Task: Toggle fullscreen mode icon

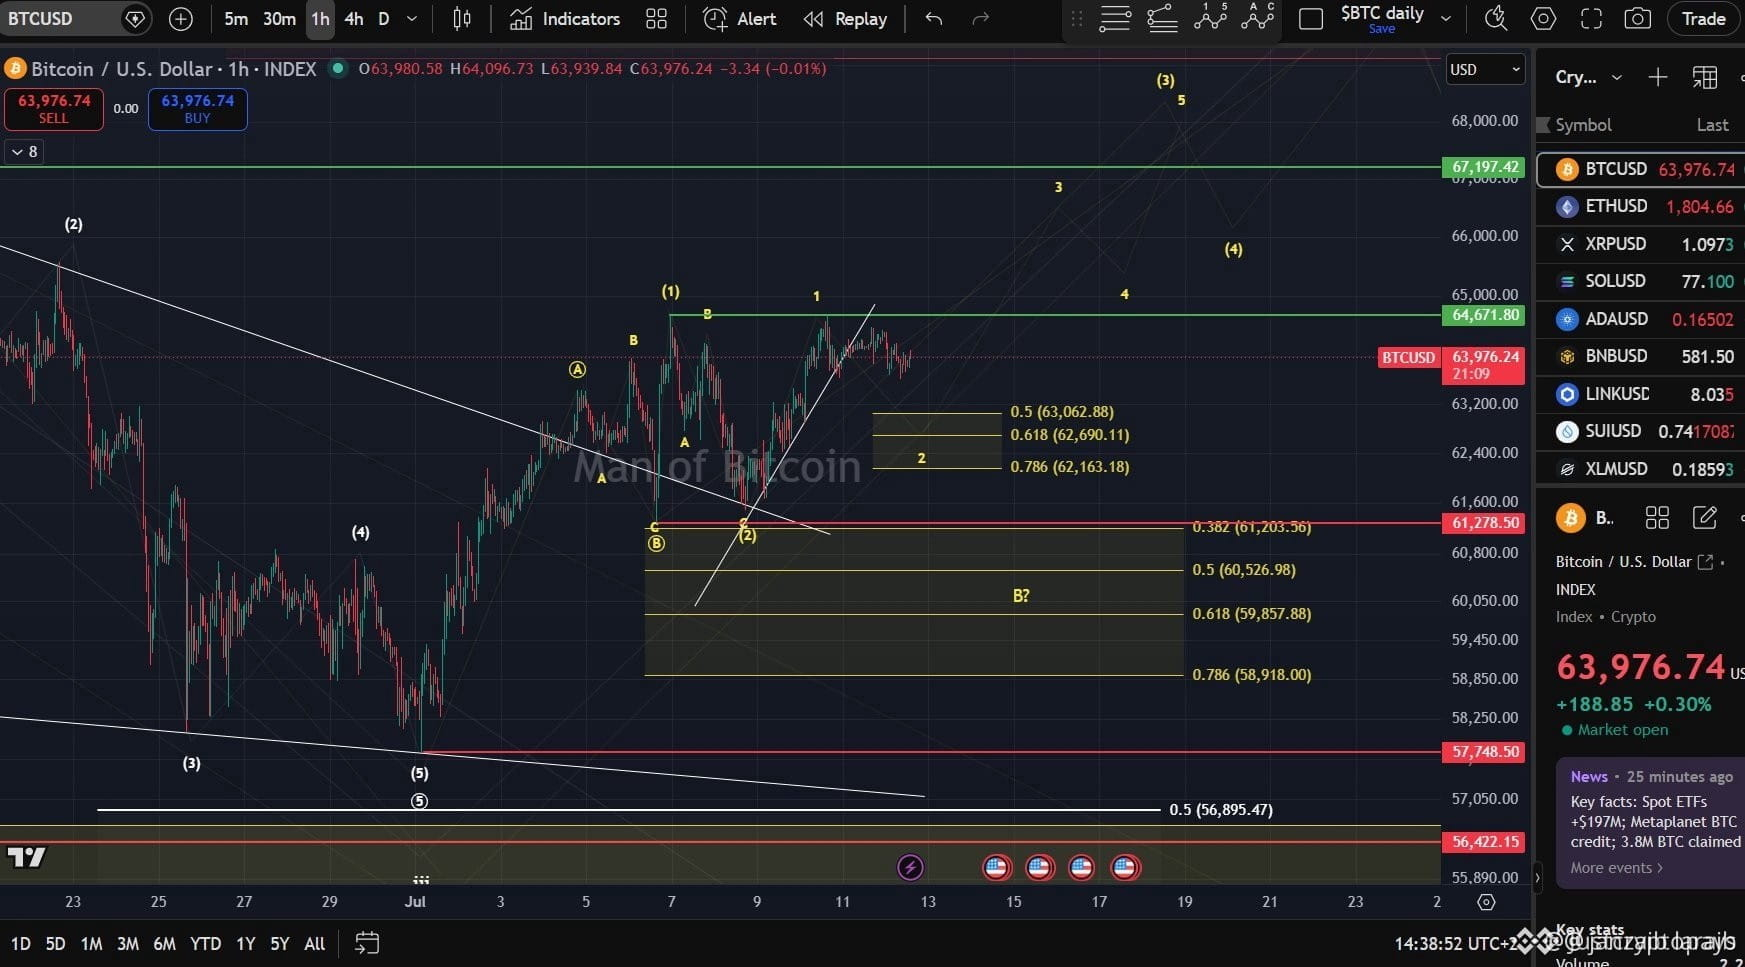Action: 1591,19
